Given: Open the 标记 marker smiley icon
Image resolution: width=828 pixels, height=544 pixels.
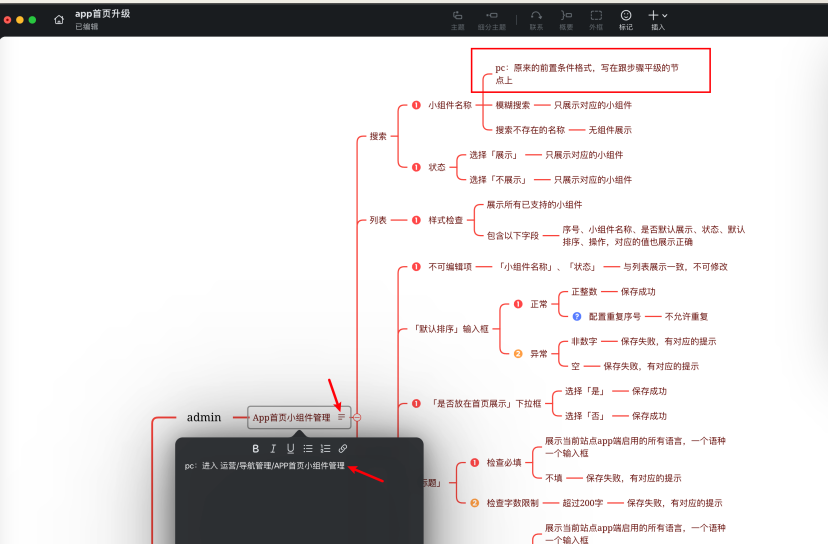Looking at the screenshot, I should 626,16.
